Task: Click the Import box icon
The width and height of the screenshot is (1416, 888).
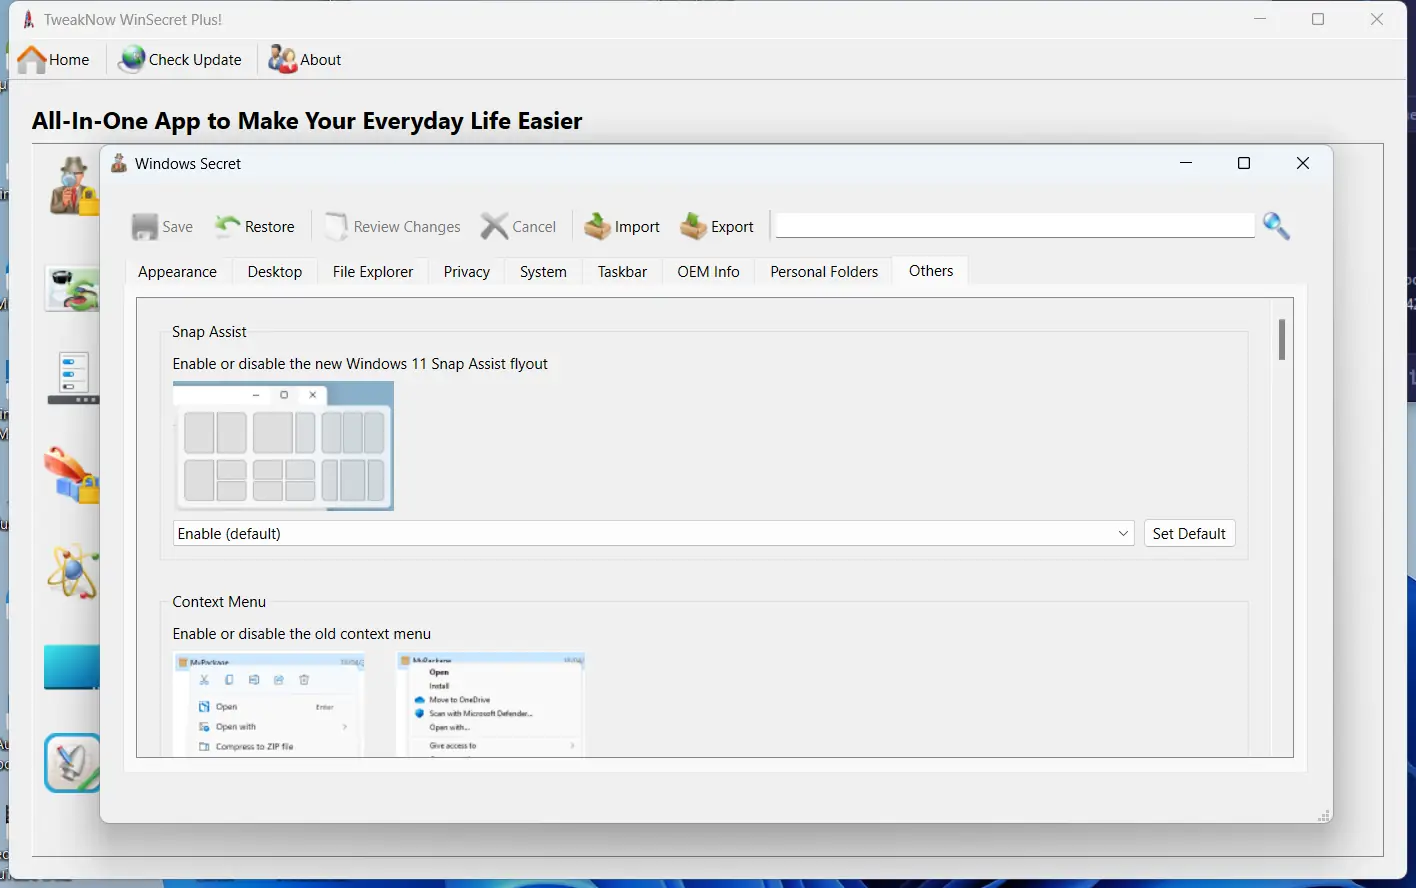Action: pyautogui.click(x=597, y=227)
